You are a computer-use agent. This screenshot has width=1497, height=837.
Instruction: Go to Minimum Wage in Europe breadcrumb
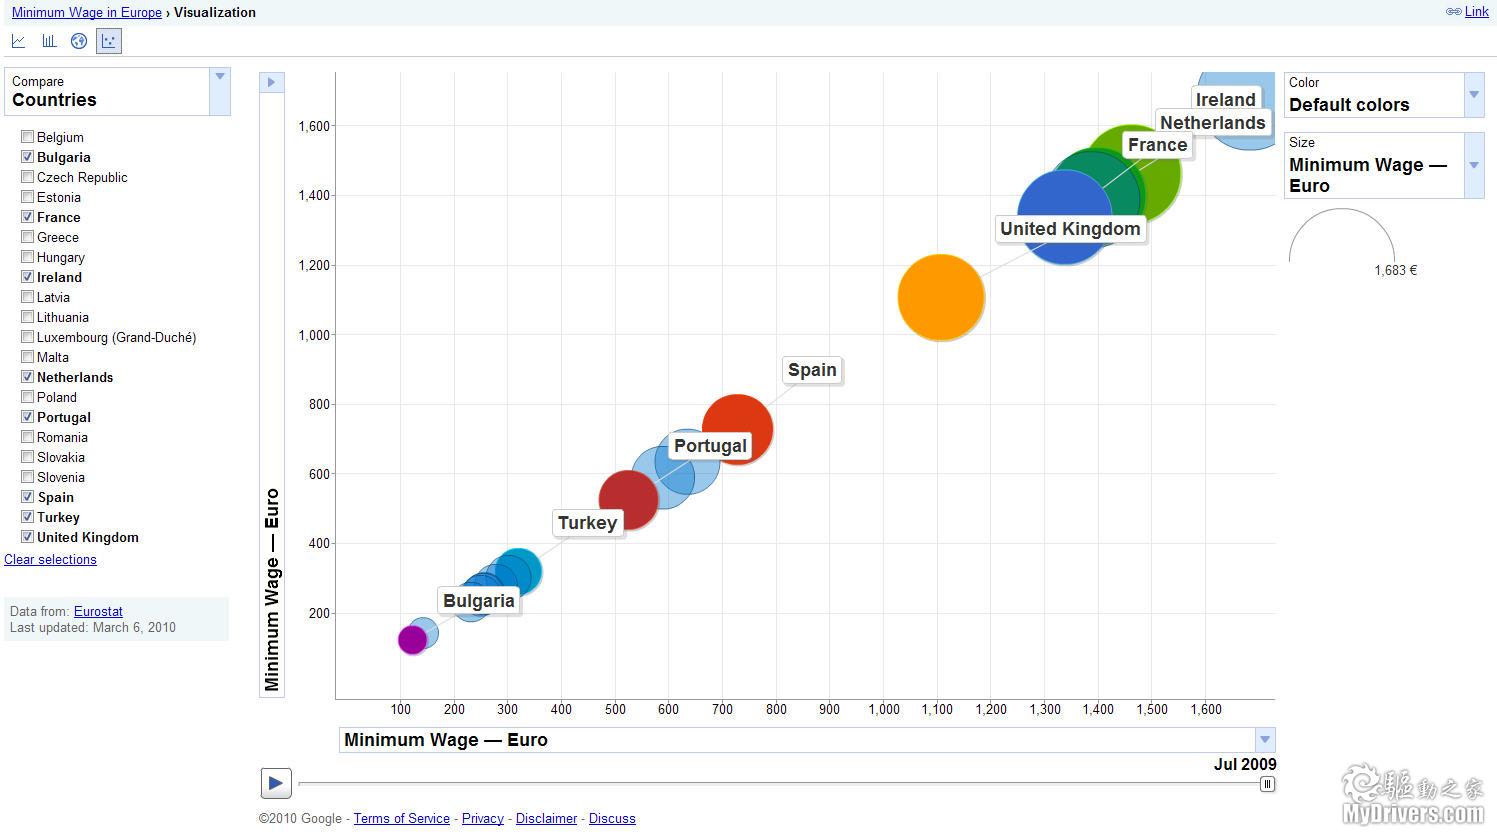pyautogui.click(x=87, y=12)
